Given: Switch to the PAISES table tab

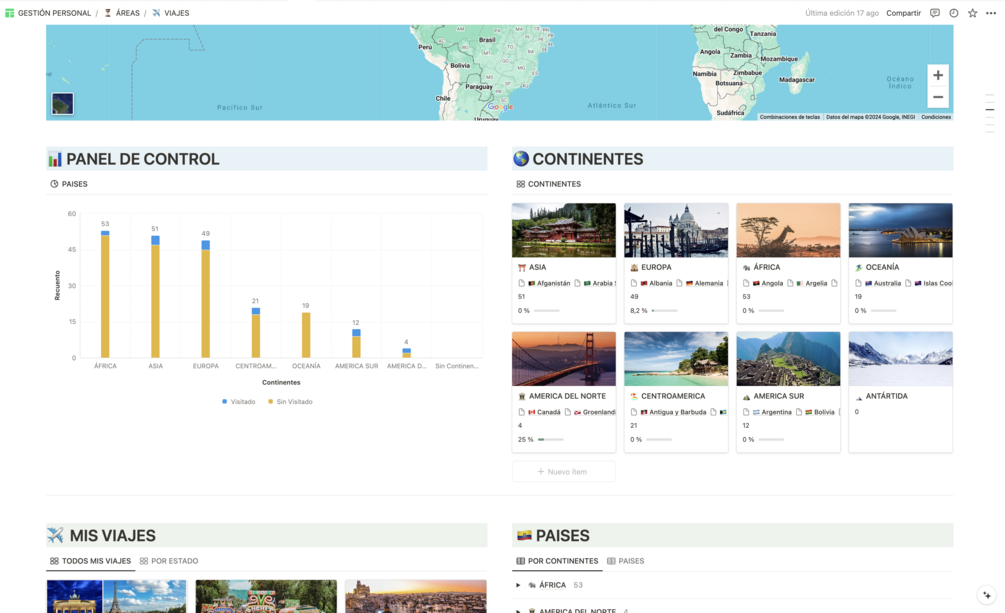Looking at the screenshot, I should [626, 561].
